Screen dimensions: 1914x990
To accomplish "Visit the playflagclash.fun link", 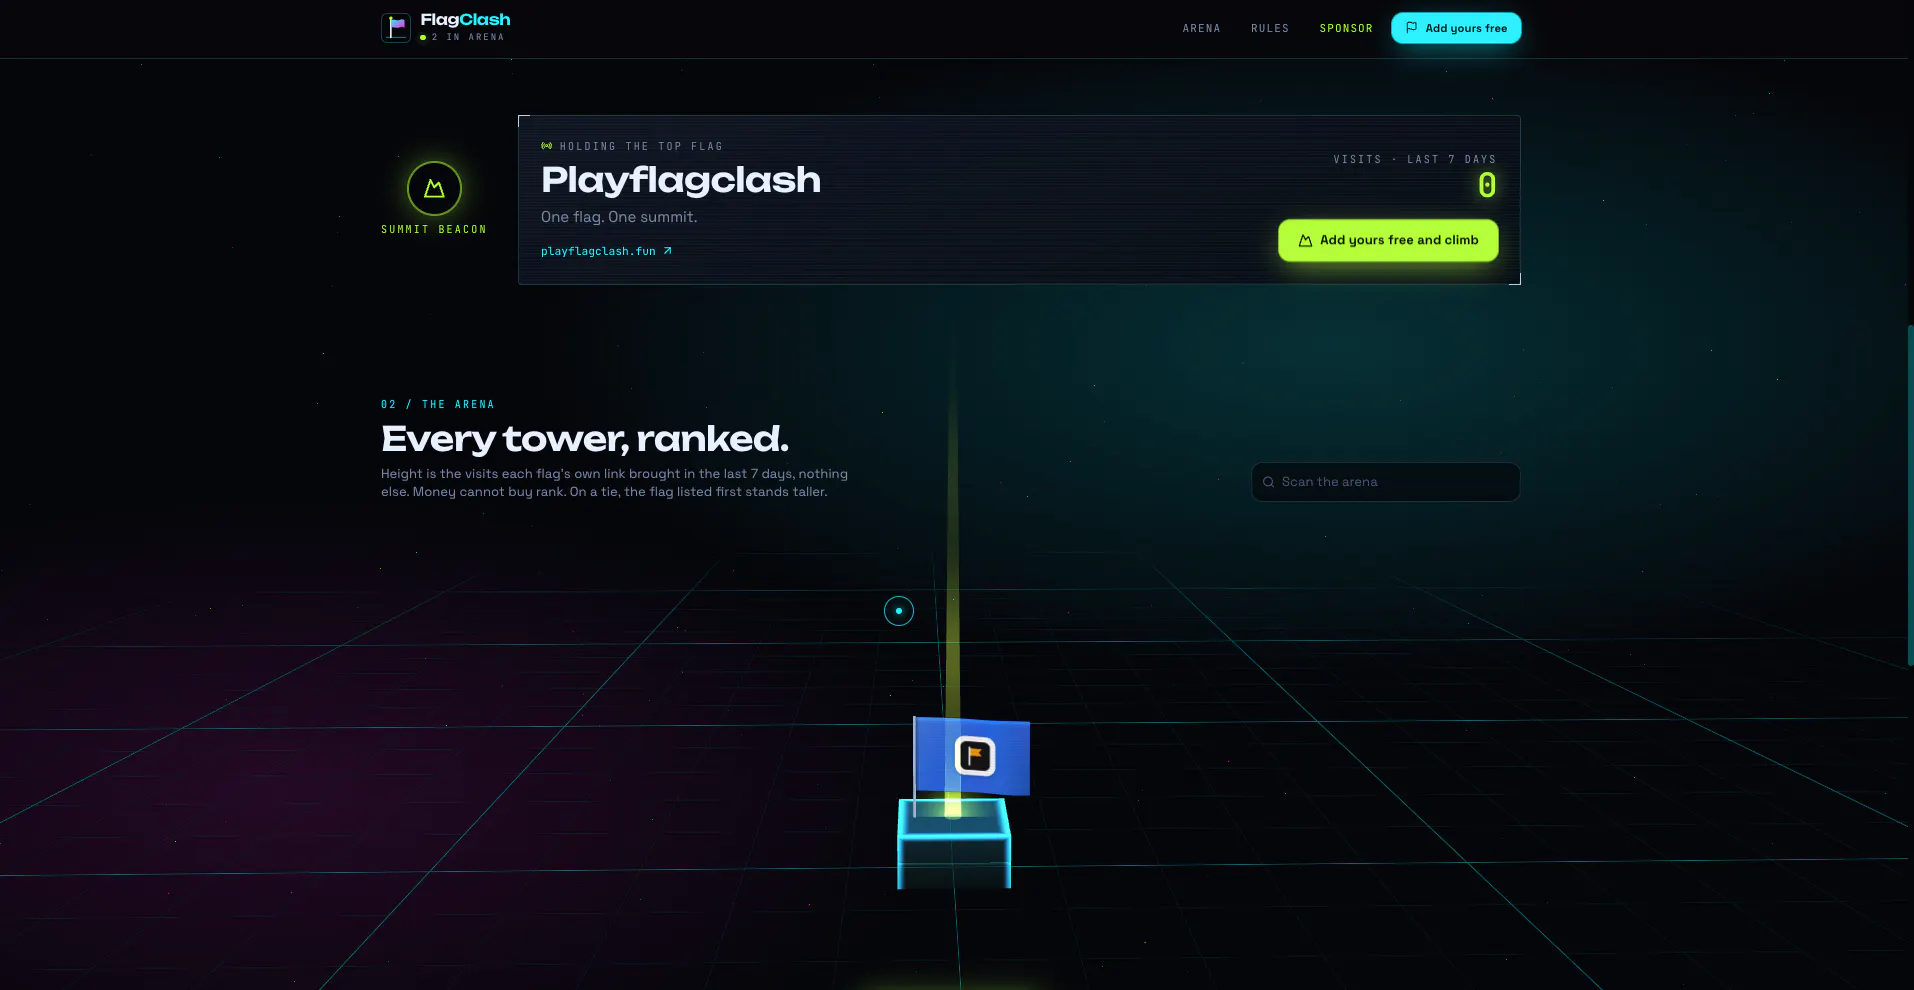I will (606, 251).
